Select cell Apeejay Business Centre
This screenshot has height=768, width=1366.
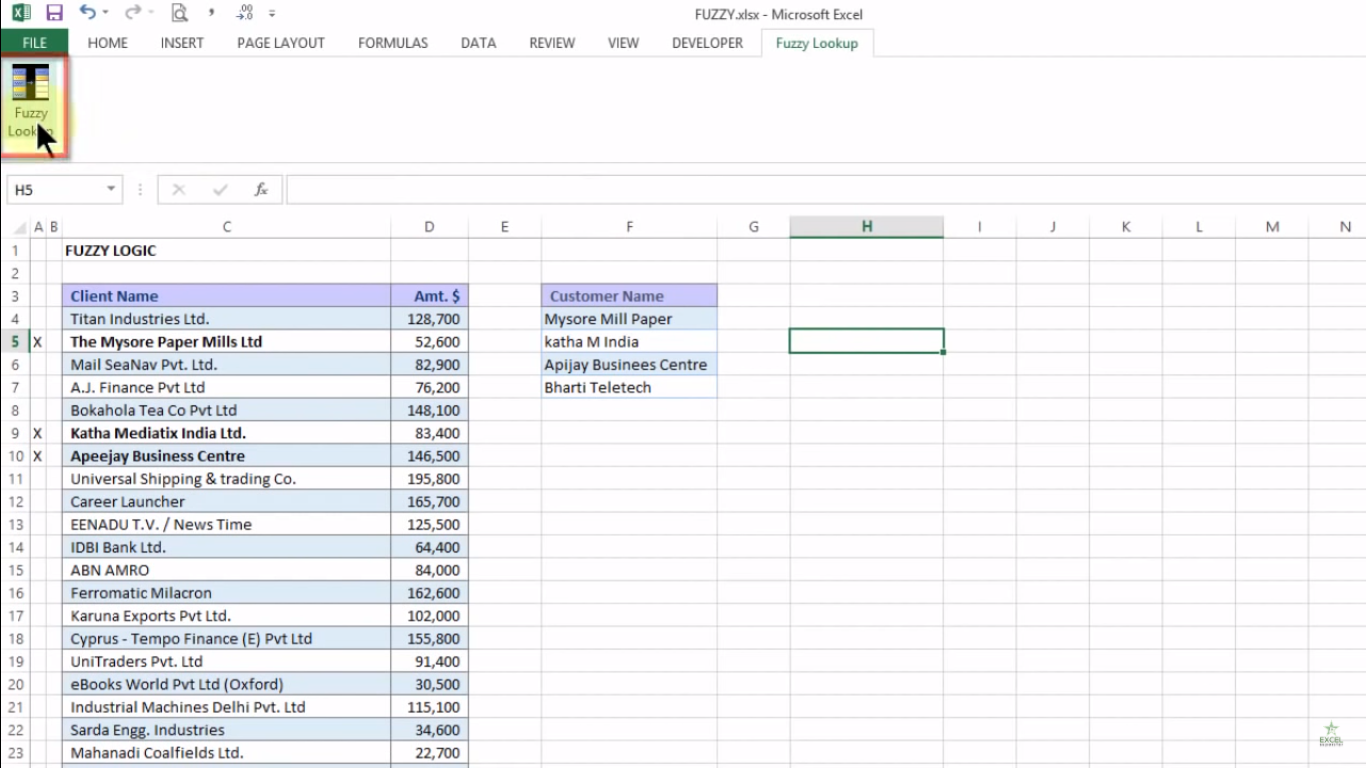[x=227, y=456]
